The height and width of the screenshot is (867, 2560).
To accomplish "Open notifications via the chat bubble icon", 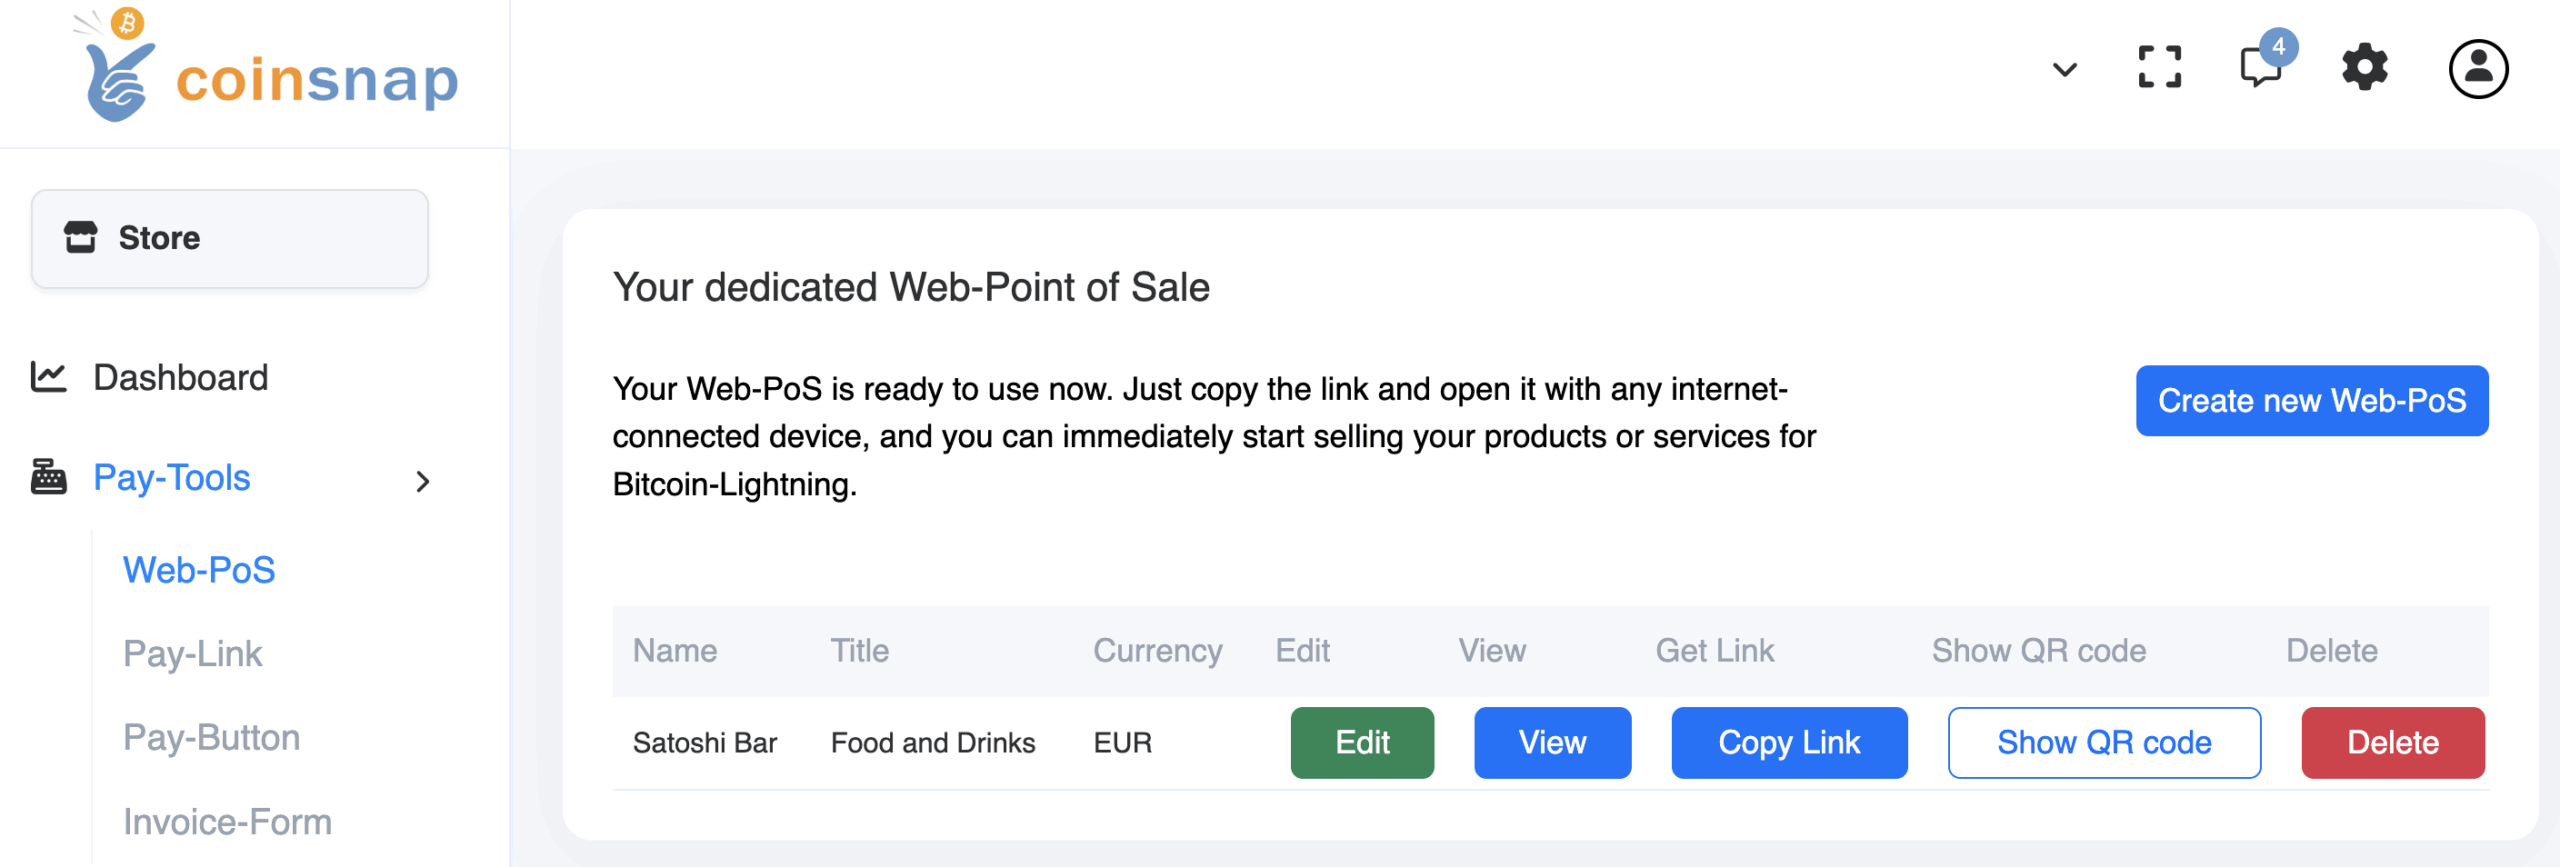I will [x=2258, y=70].
